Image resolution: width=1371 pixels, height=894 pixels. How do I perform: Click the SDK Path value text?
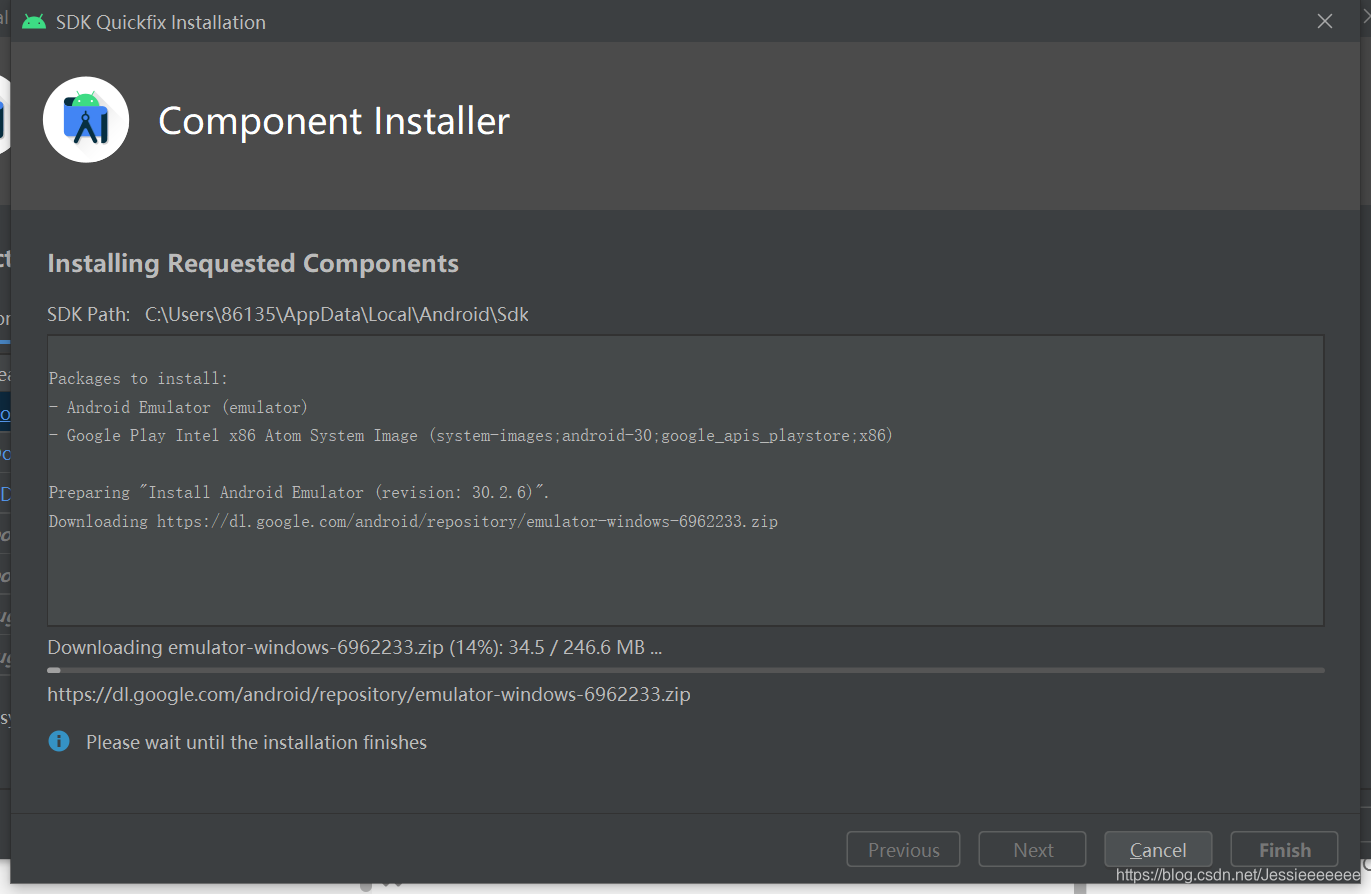[x=337, y=314]
